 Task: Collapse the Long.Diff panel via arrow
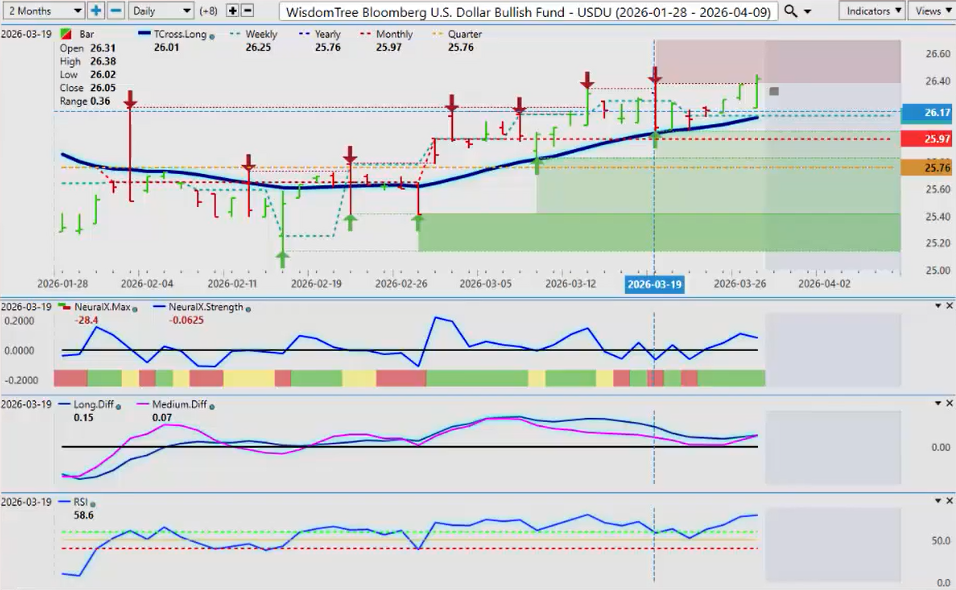pos(936,404)
